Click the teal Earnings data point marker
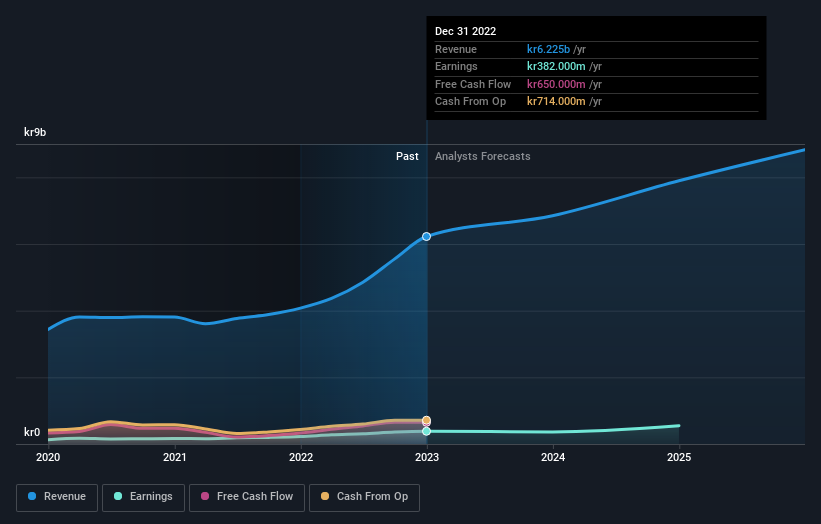 427,431
